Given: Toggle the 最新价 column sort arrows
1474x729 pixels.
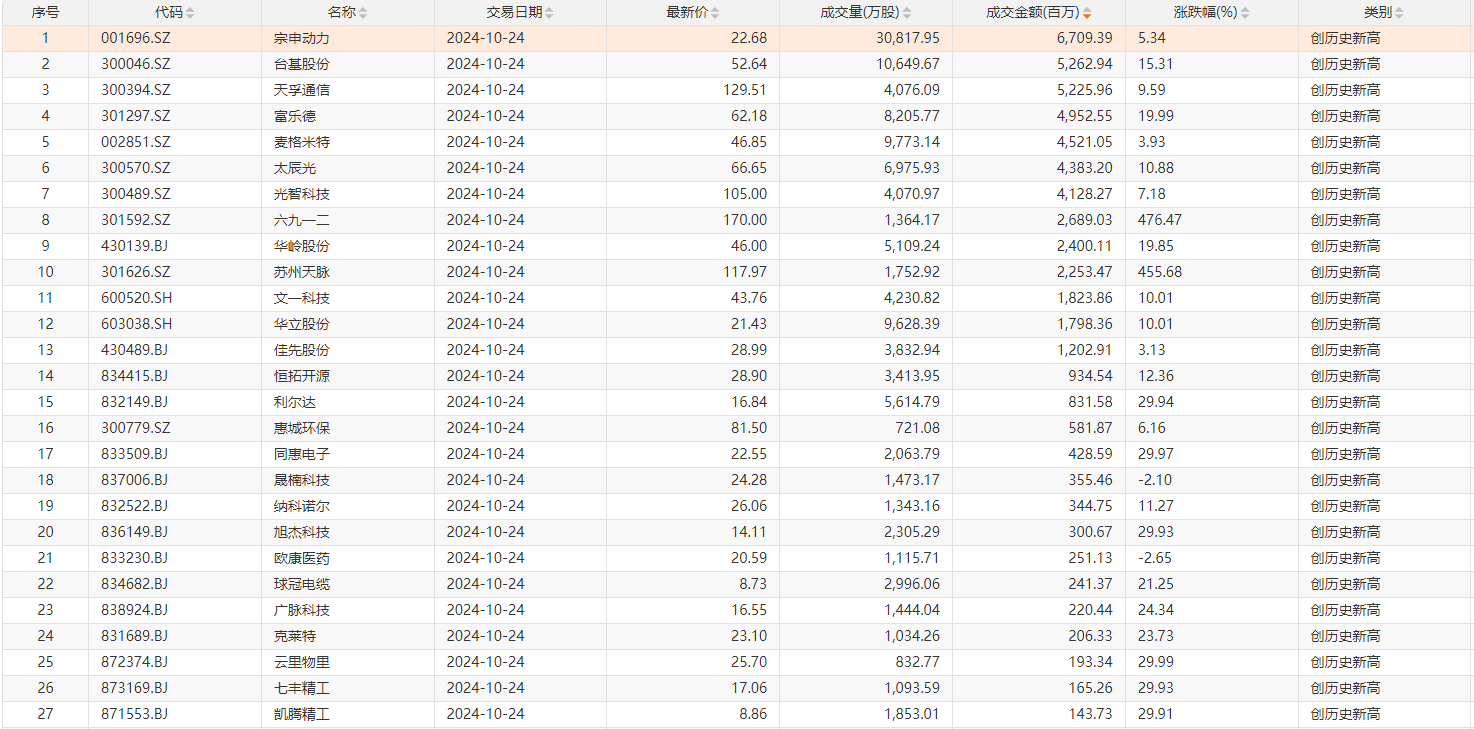Looking at the screenshot, I should click(713, 13).
